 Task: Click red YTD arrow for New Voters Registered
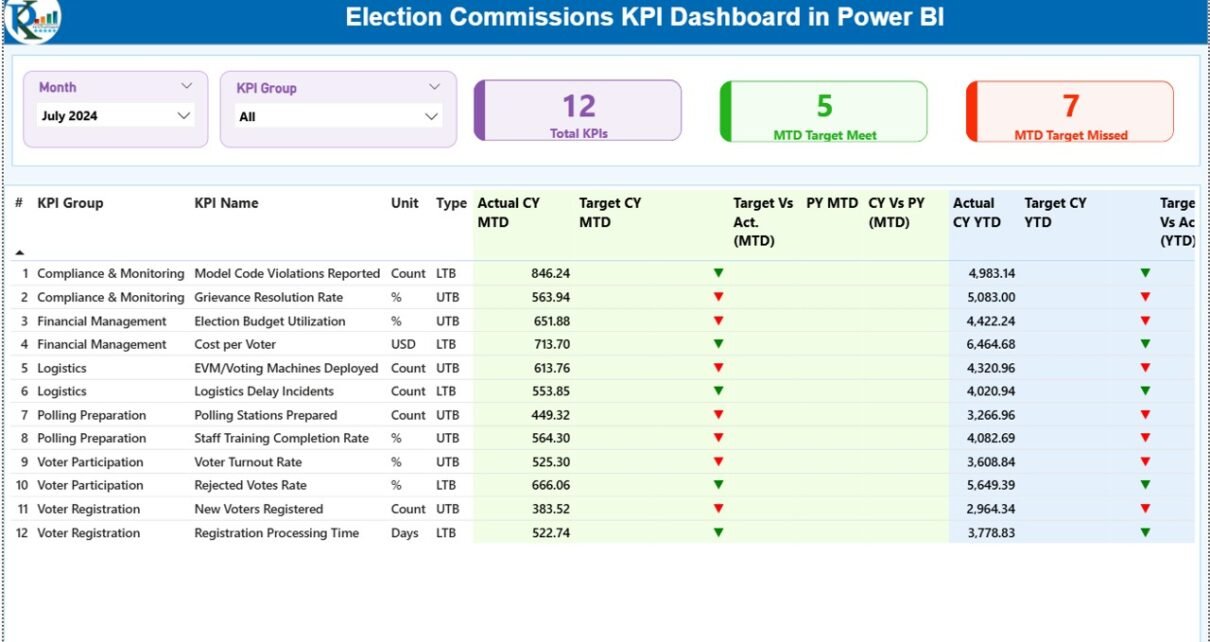coord(1145,509)
